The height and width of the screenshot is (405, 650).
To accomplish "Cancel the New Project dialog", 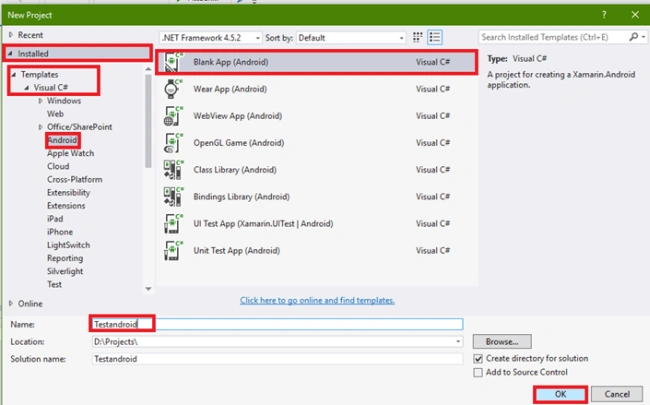I will tap(617, 394).
